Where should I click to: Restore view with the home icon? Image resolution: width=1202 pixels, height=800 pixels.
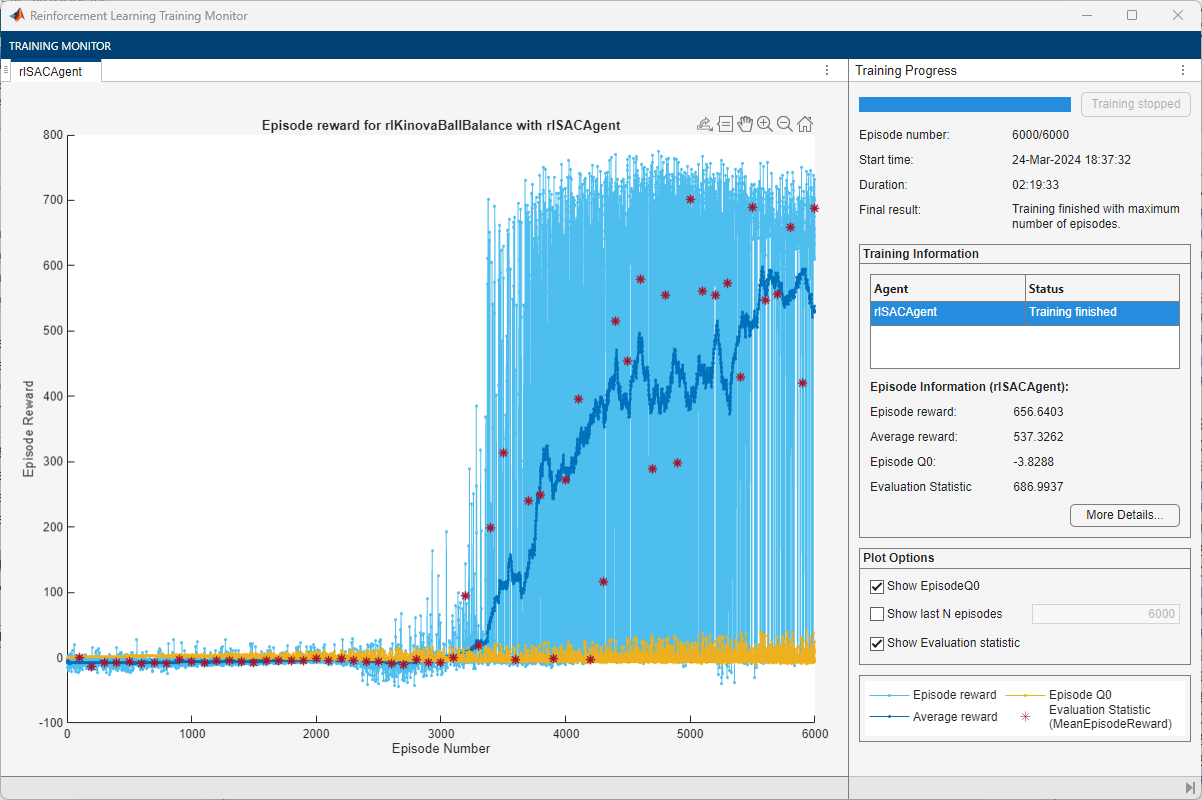pos(805,124)
